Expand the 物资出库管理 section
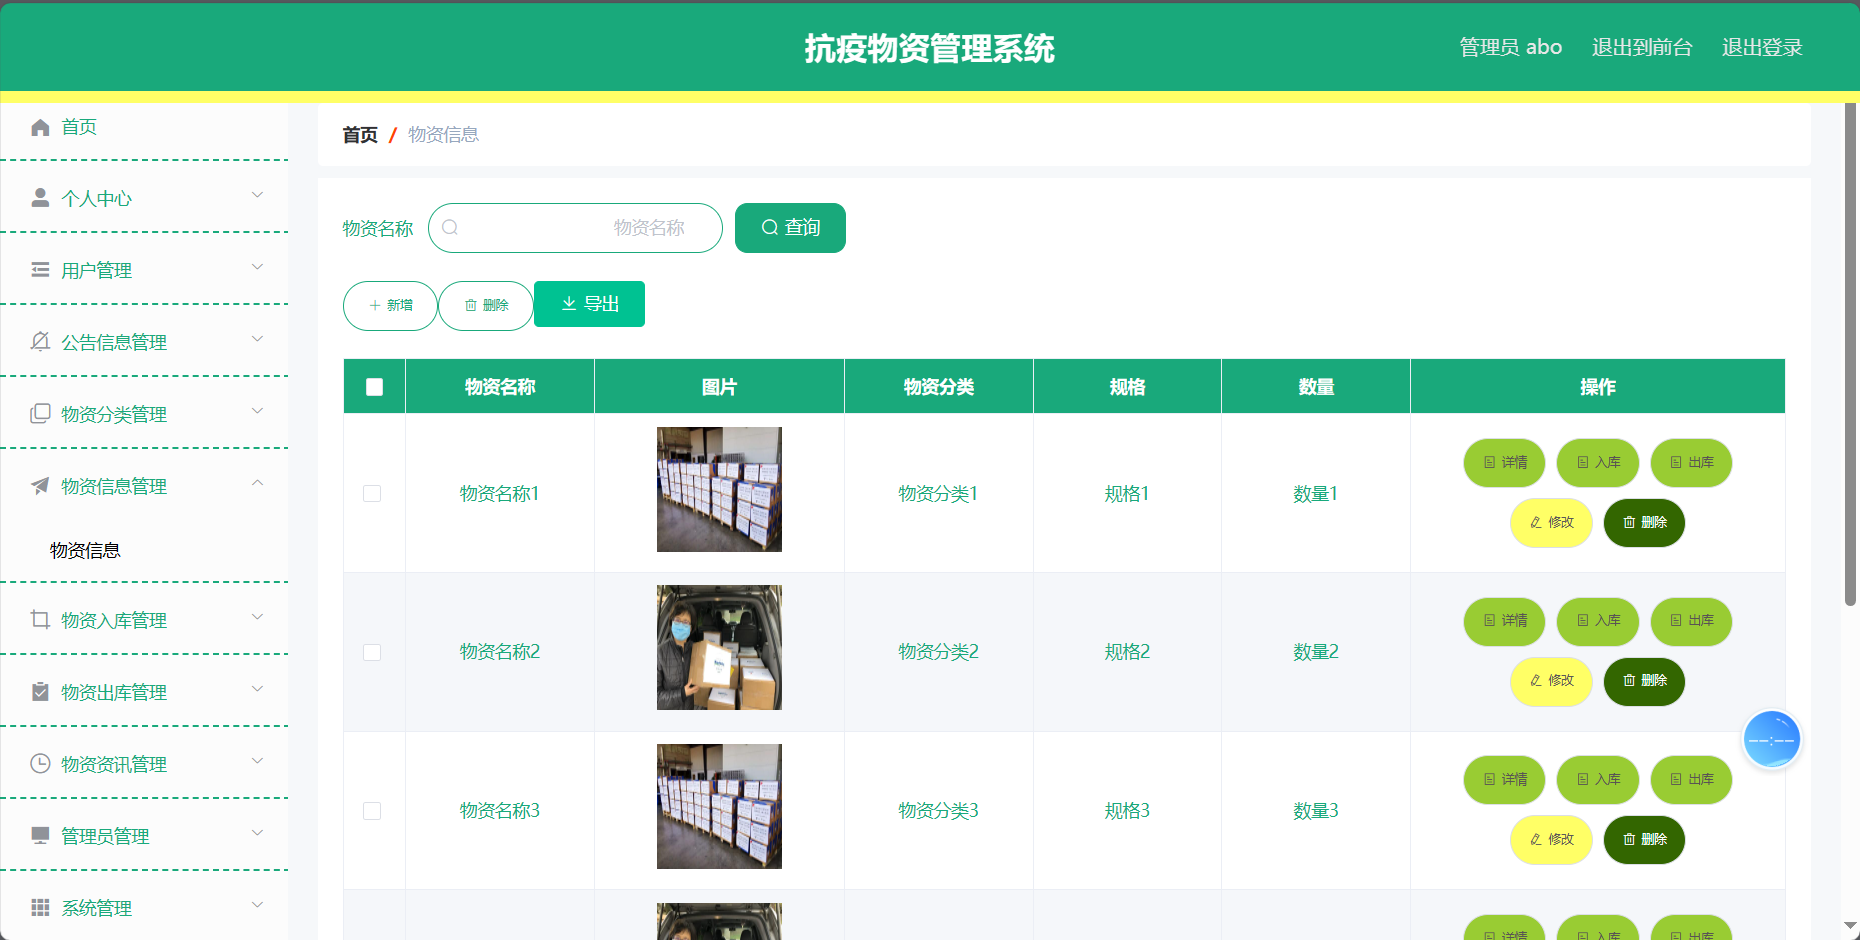Image resolution: width=1860 pixels, height=940 pixels. (145, 691)
